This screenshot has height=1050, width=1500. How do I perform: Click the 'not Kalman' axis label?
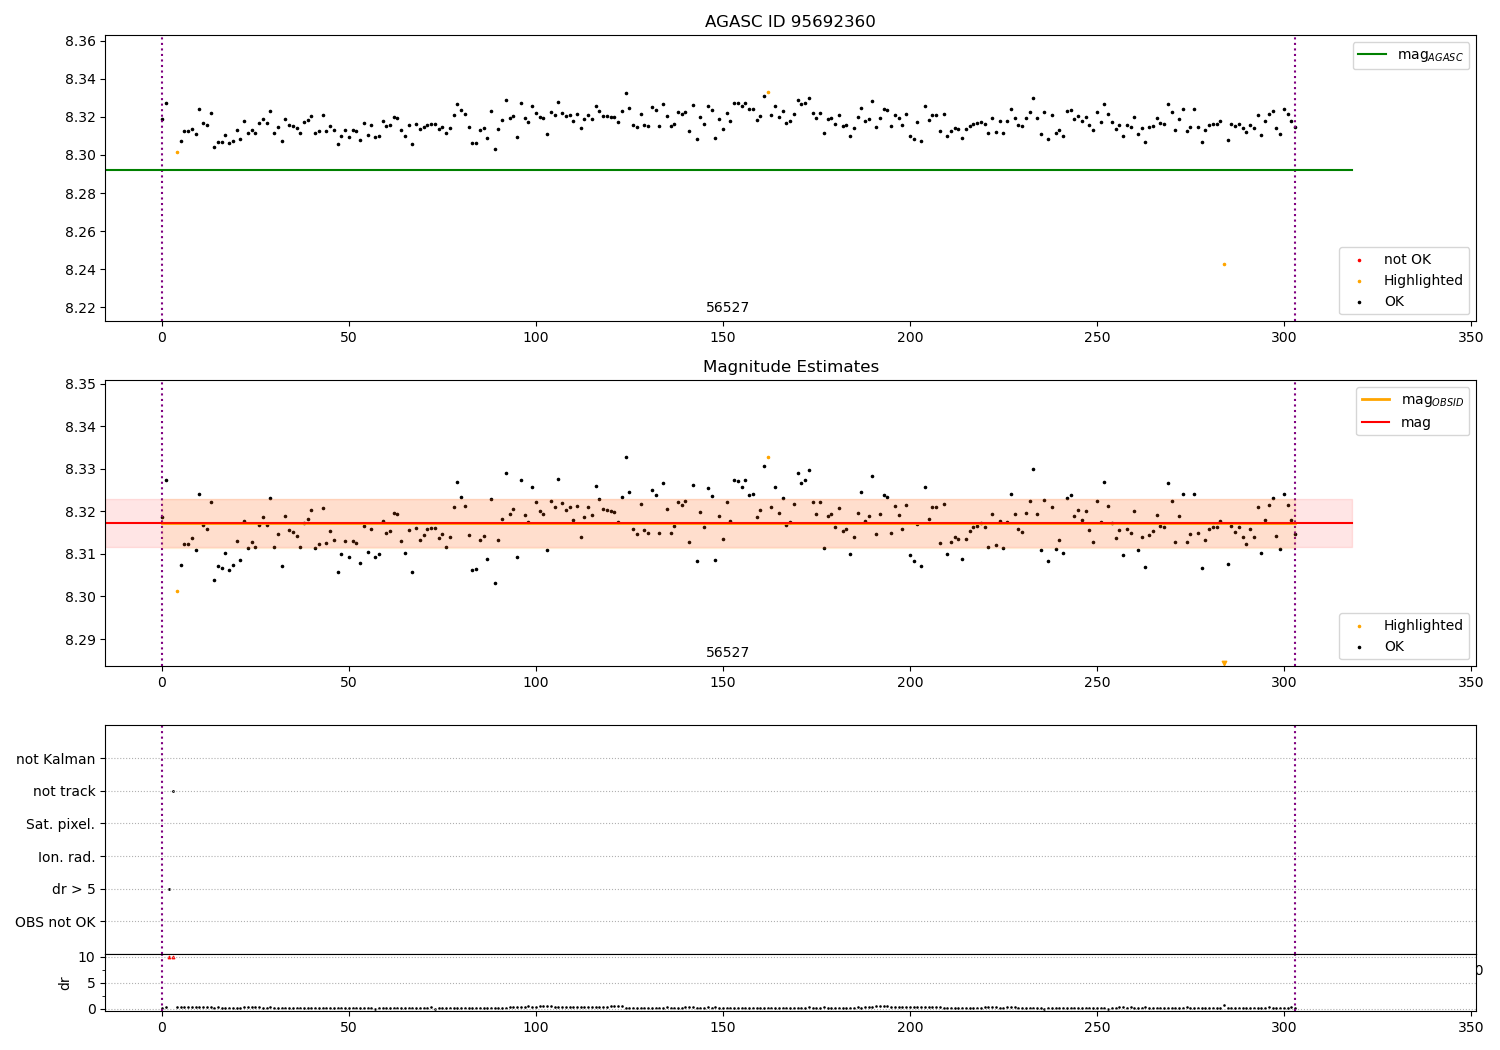(x=56, y=759)
